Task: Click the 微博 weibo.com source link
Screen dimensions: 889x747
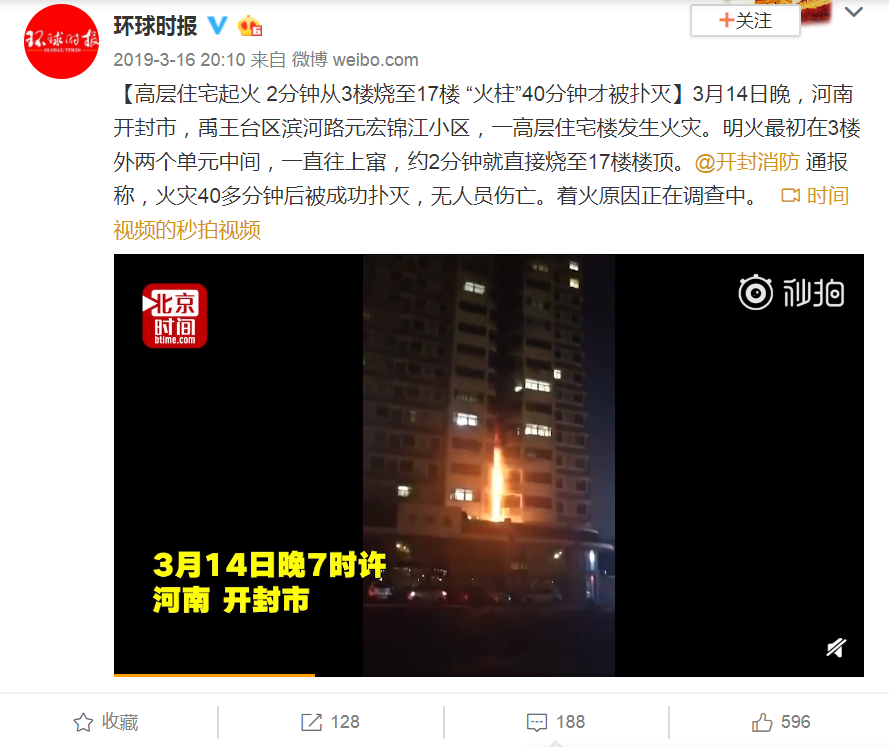Action: tap(355, 60)
